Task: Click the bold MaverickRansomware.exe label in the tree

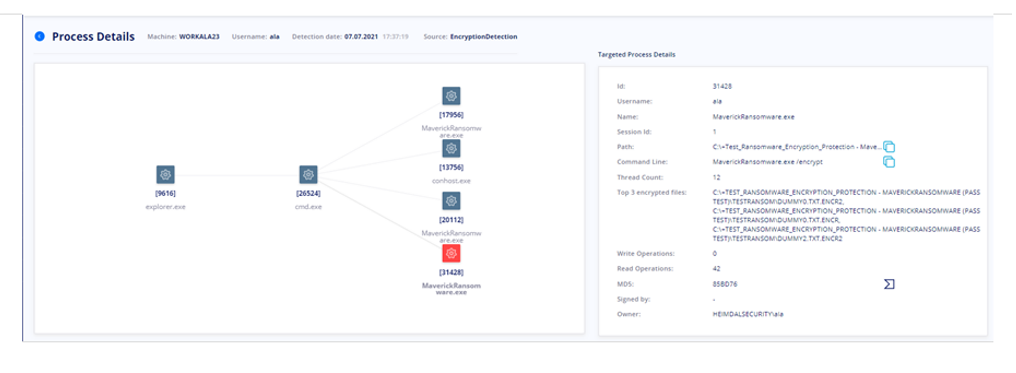Action: click(x=452, y=289)
